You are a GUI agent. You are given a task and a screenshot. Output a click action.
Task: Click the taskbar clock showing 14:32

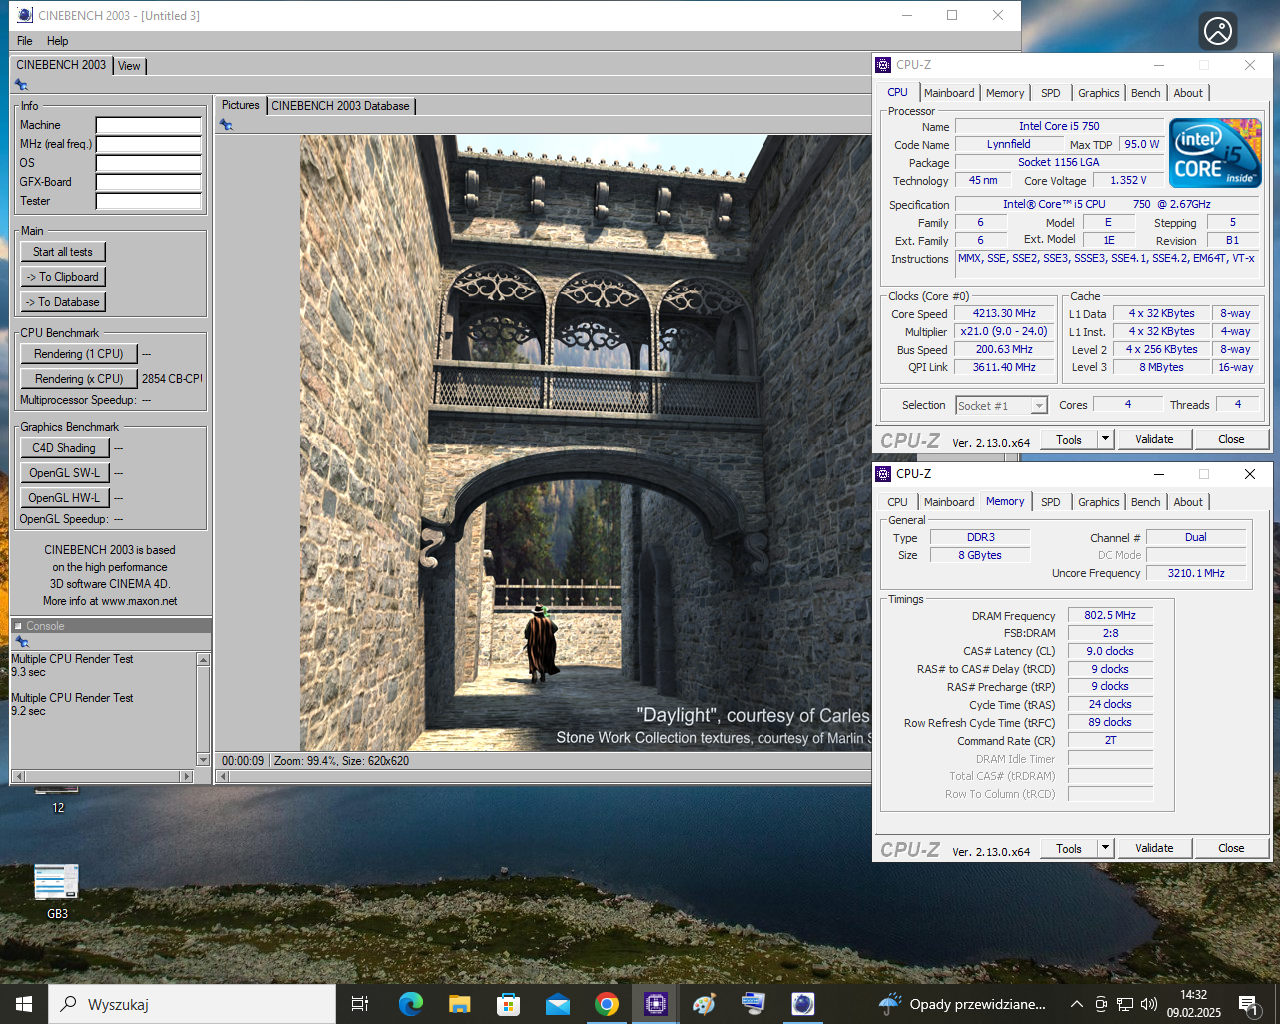tap(1194, 1004)
